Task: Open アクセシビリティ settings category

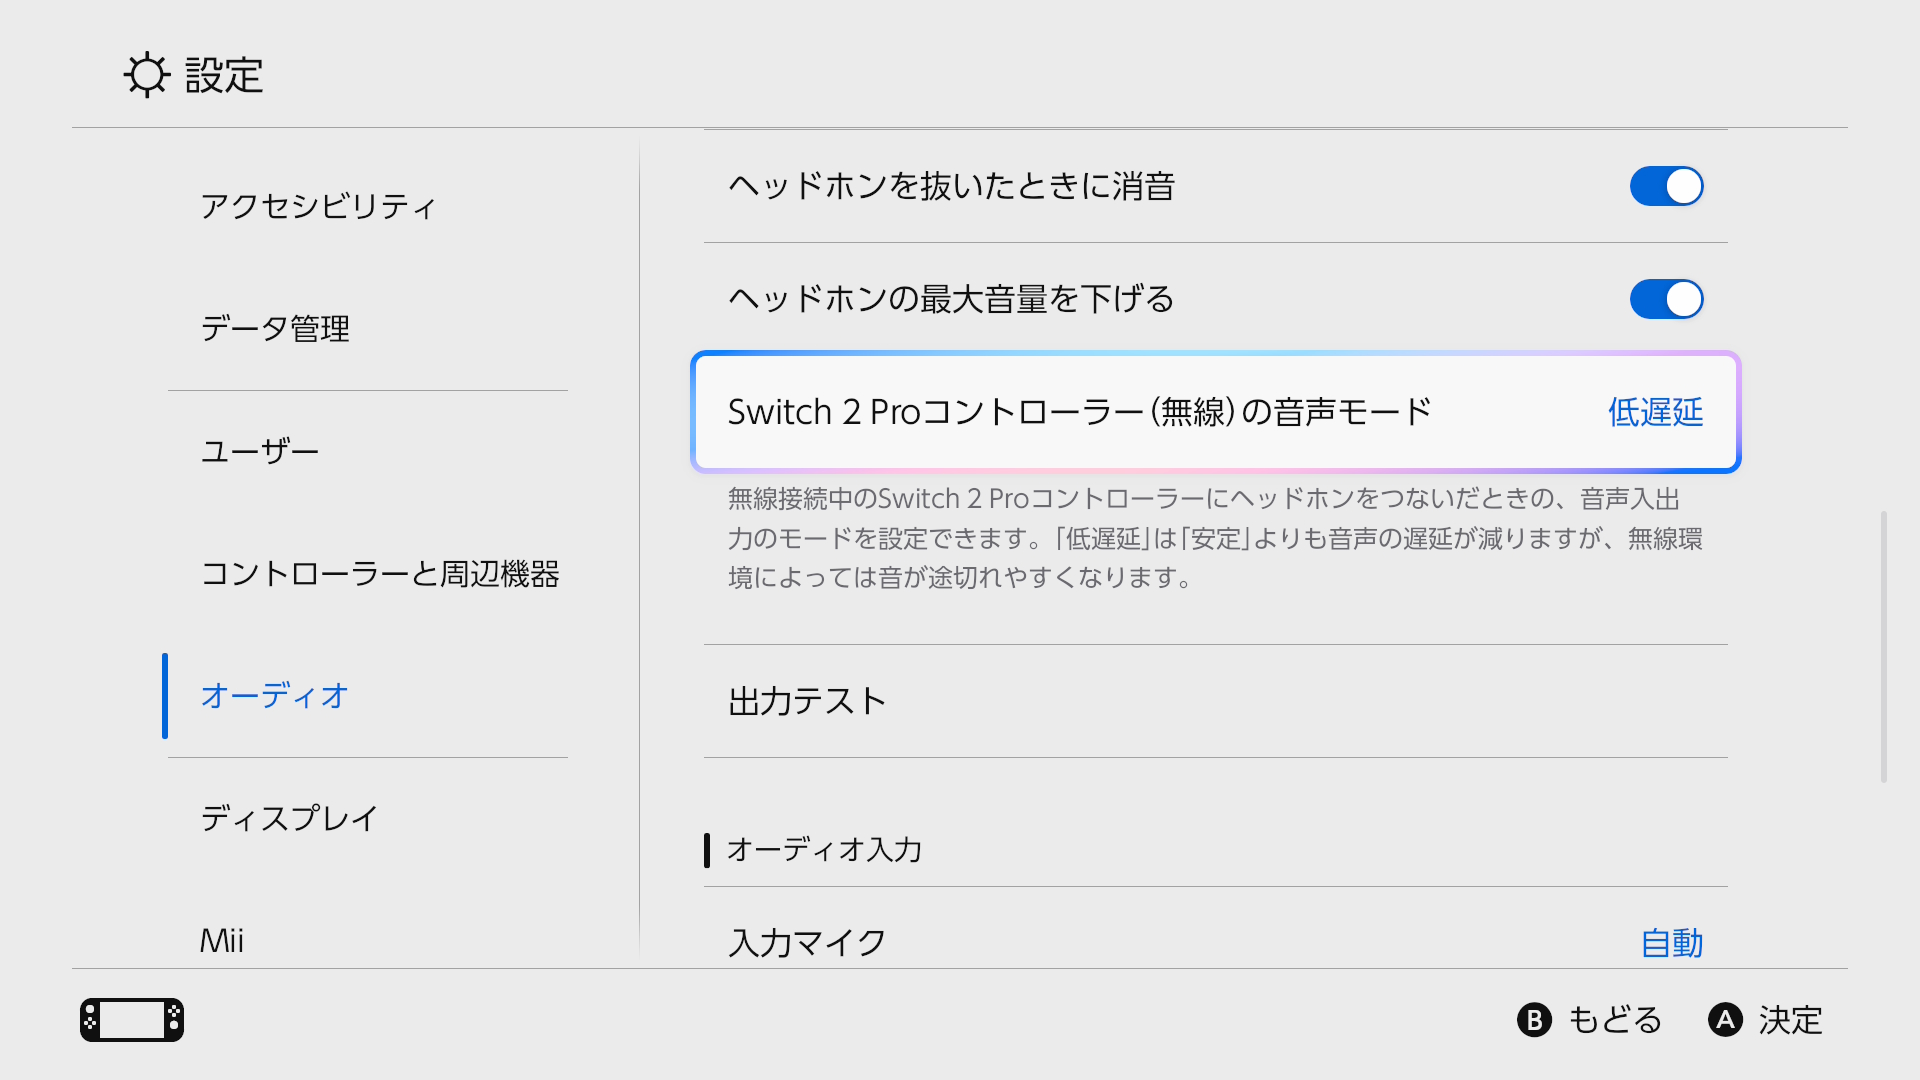Action: tap(319, 206)
